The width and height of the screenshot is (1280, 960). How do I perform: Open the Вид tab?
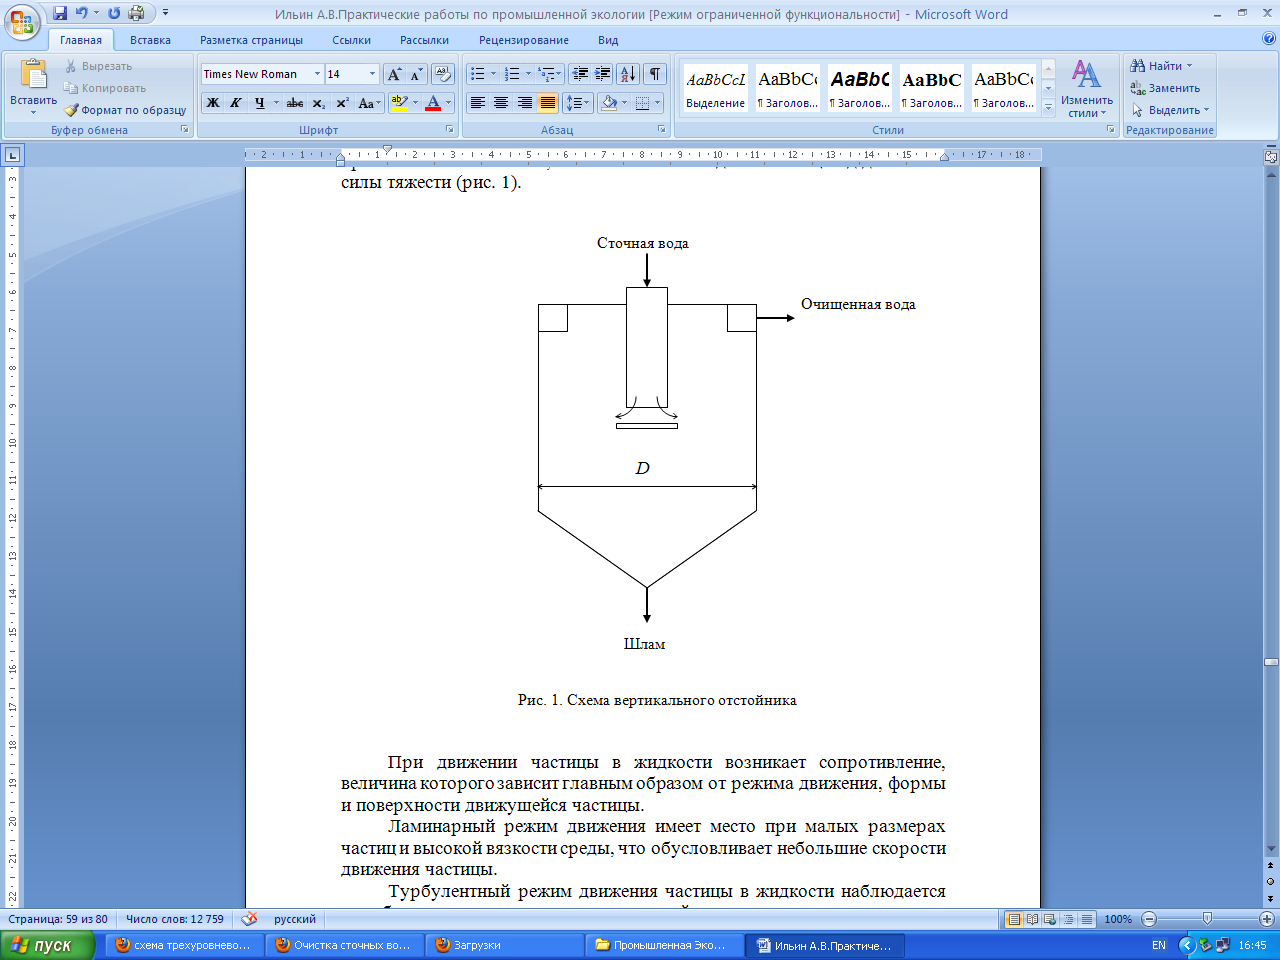pyautogui.click(x=608, y=40)
